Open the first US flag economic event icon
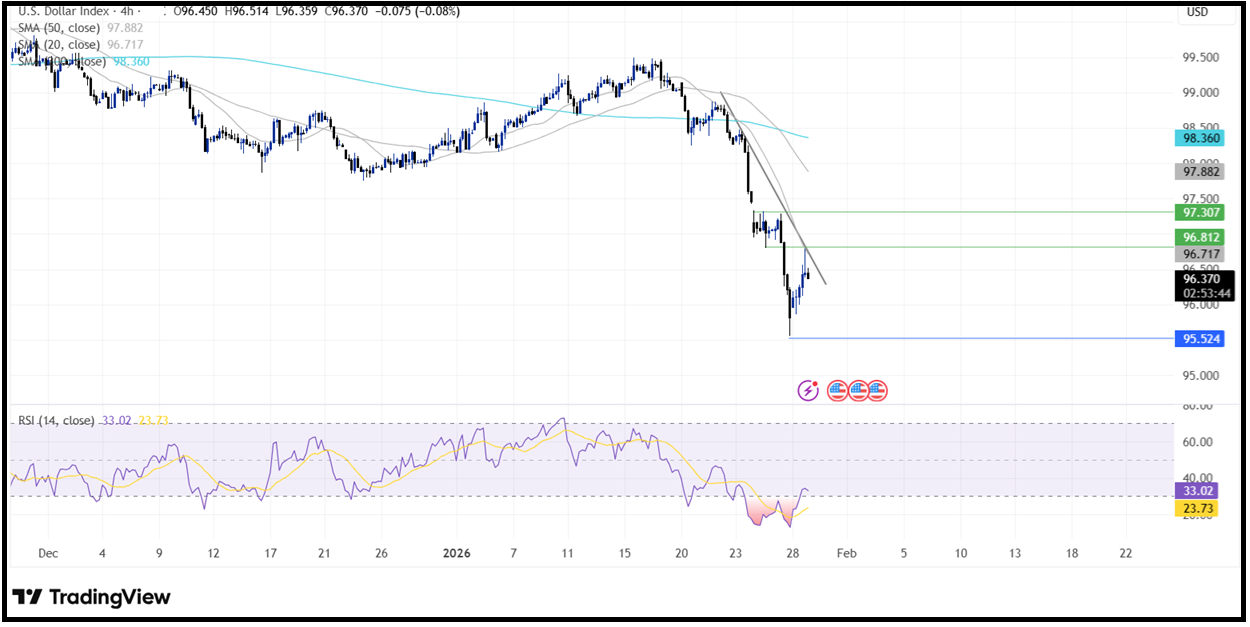The image size is (1250, 627). click(x=837, y=391)
